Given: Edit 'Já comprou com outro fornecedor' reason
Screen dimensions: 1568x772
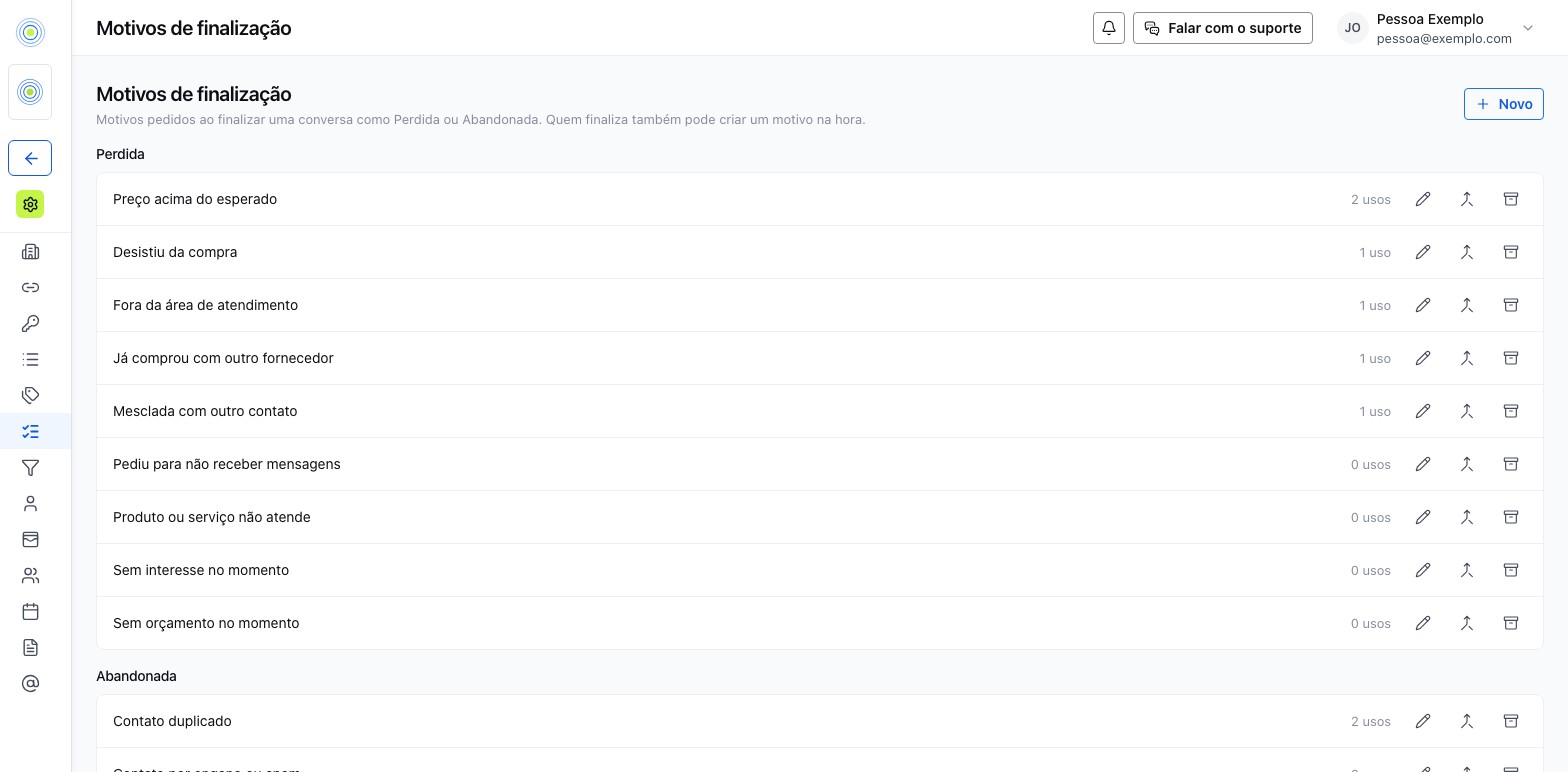Looking at the screenshot, I should click(1423, 358).
